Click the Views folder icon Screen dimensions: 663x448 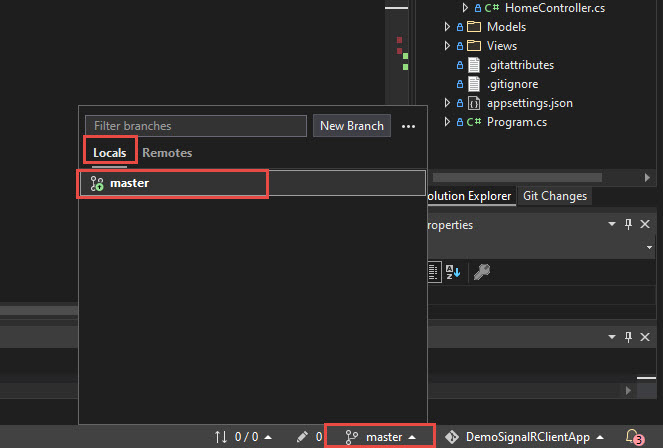(474, 46)
